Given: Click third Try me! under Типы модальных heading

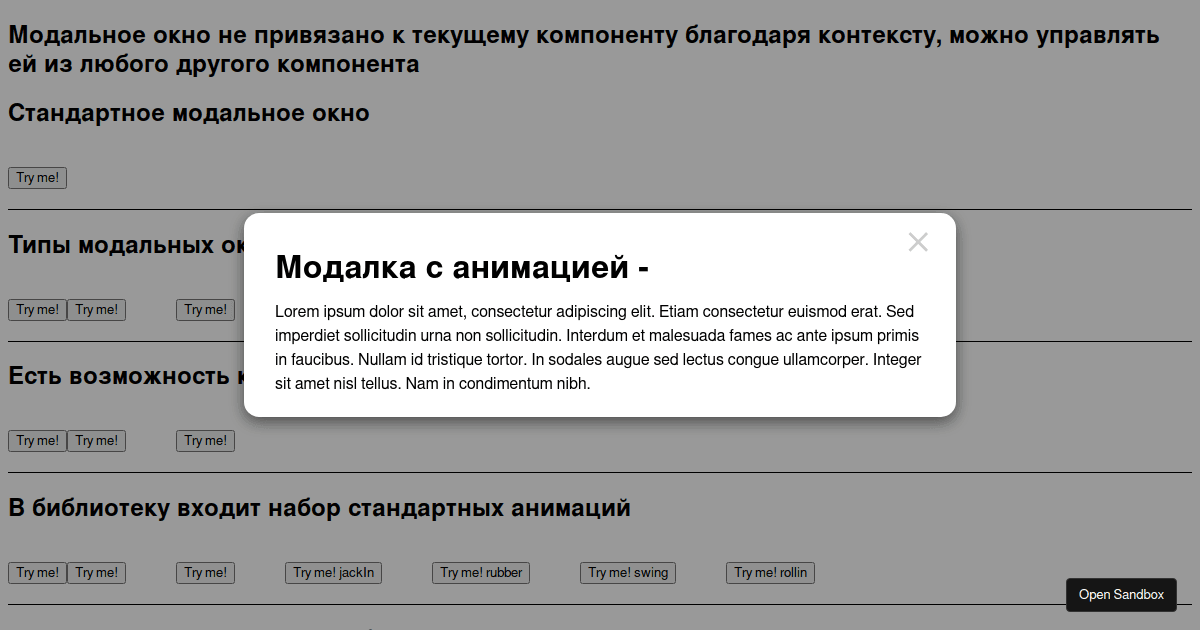Looking at the screenshot, I should click(205, 310).
